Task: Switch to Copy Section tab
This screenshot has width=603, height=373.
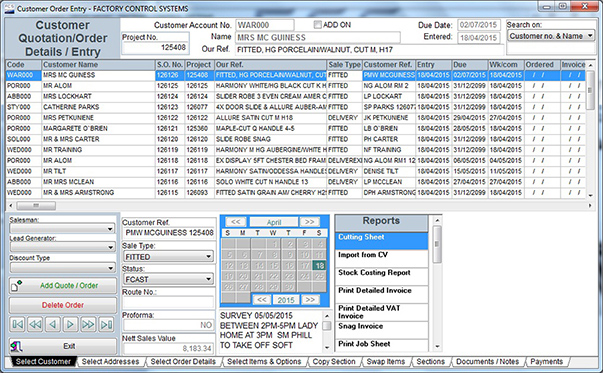Action: (x=334, y=361)
